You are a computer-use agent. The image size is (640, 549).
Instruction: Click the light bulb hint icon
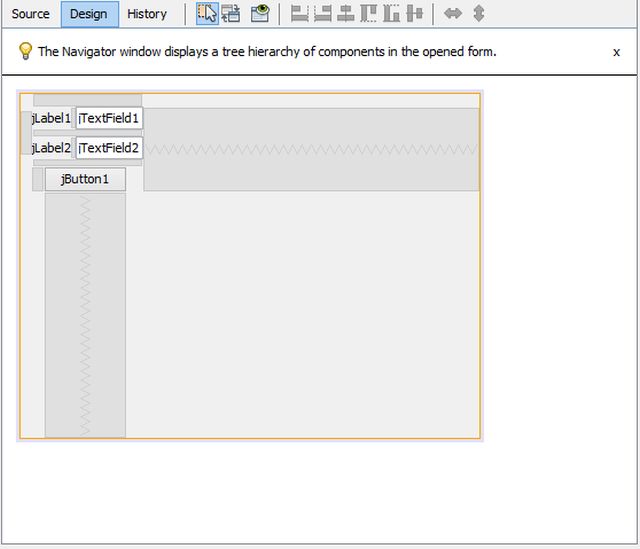pyautogui.click(x=25, y=51)
